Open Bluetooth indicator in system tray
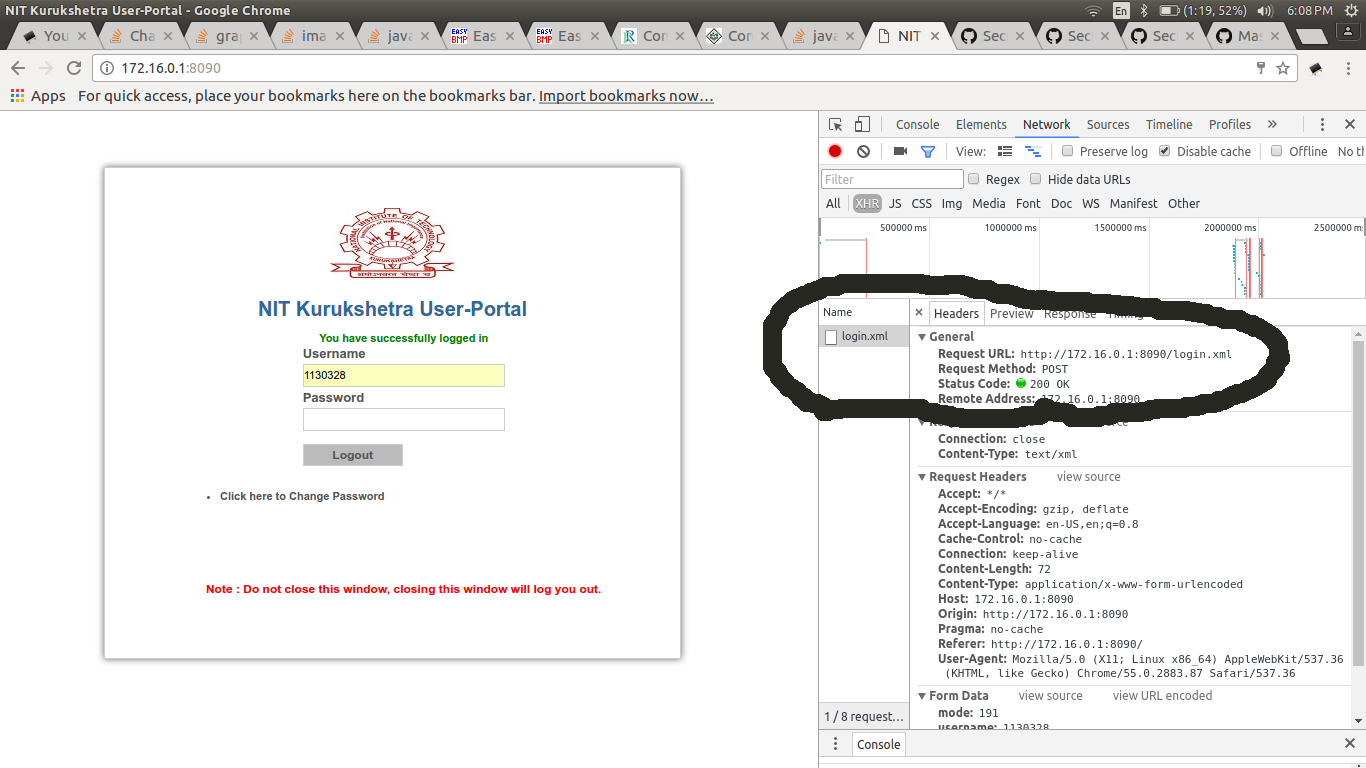The height and width of the screenshot is (768, 1366). click(1143, 10)
